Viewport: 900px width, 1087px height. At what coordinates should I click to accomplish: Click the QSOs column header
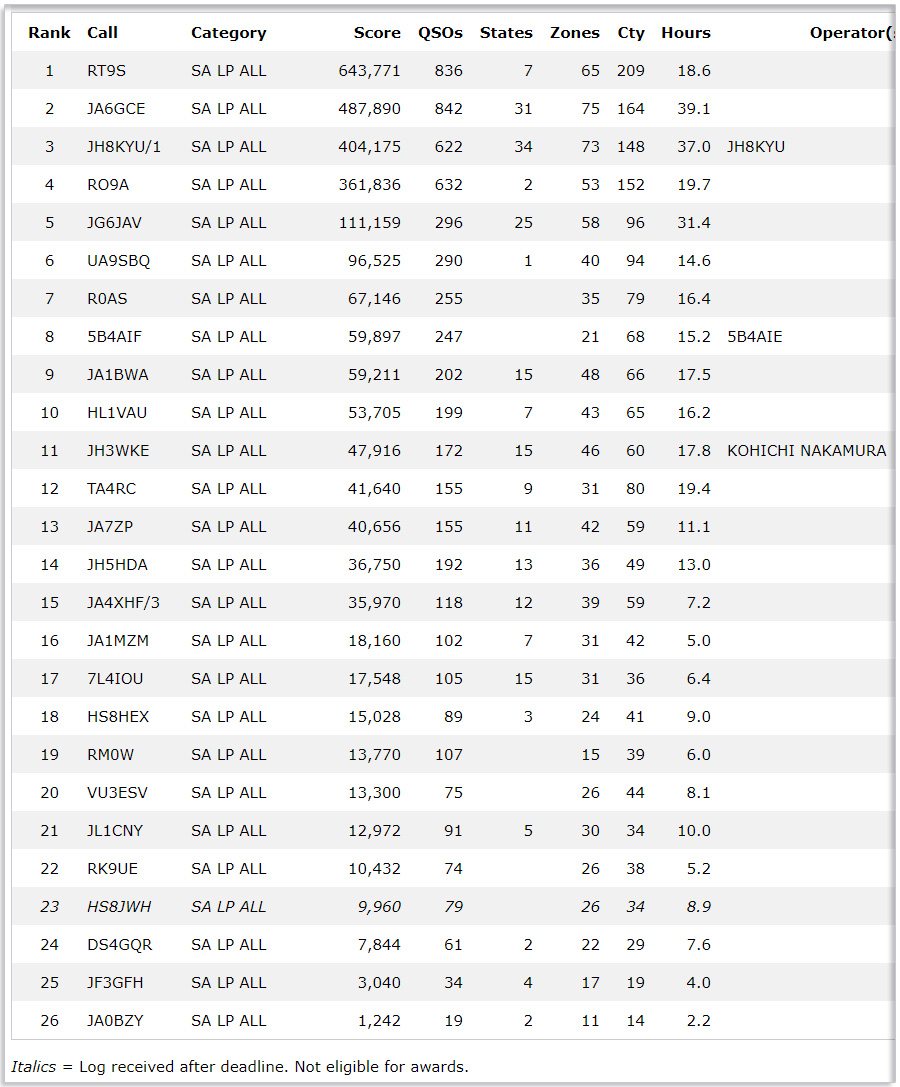pos(440,33)
